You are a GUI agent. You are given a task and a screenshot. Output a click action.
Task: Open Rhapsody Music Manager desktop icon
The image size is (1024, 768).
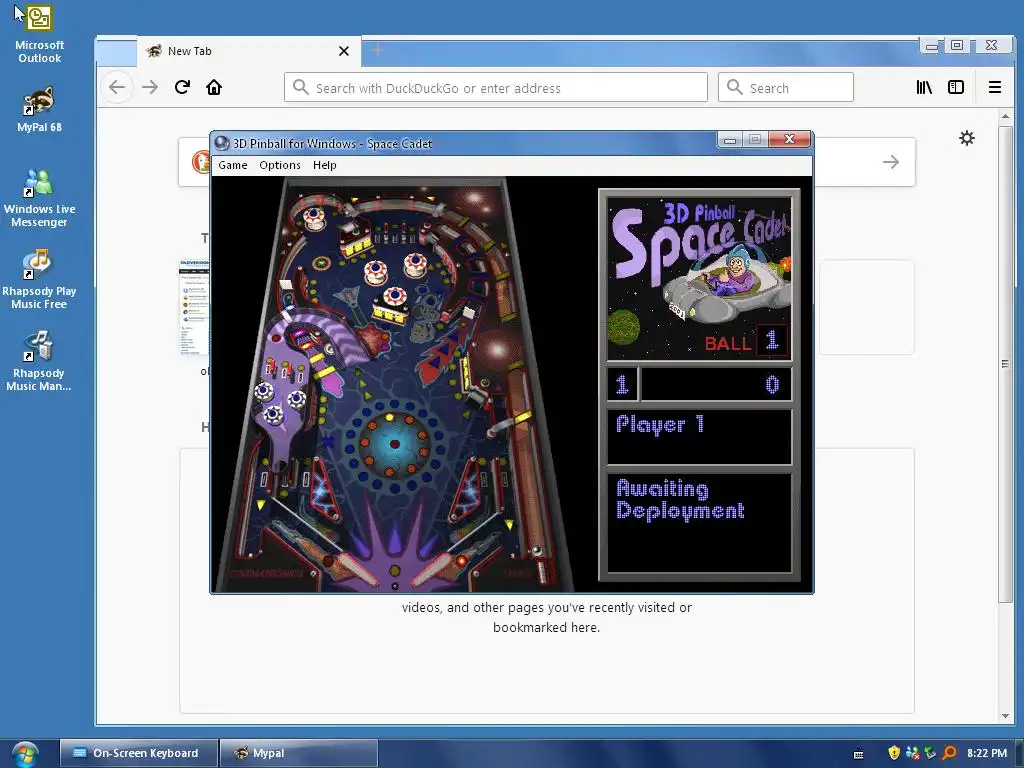click(39, 361)
